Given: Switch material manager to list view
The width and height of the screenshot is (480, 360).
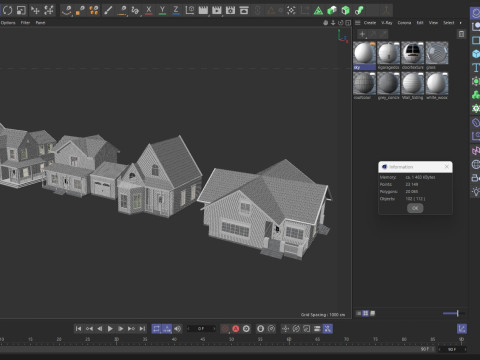Looking at the screenshot, I should [358, 313].
